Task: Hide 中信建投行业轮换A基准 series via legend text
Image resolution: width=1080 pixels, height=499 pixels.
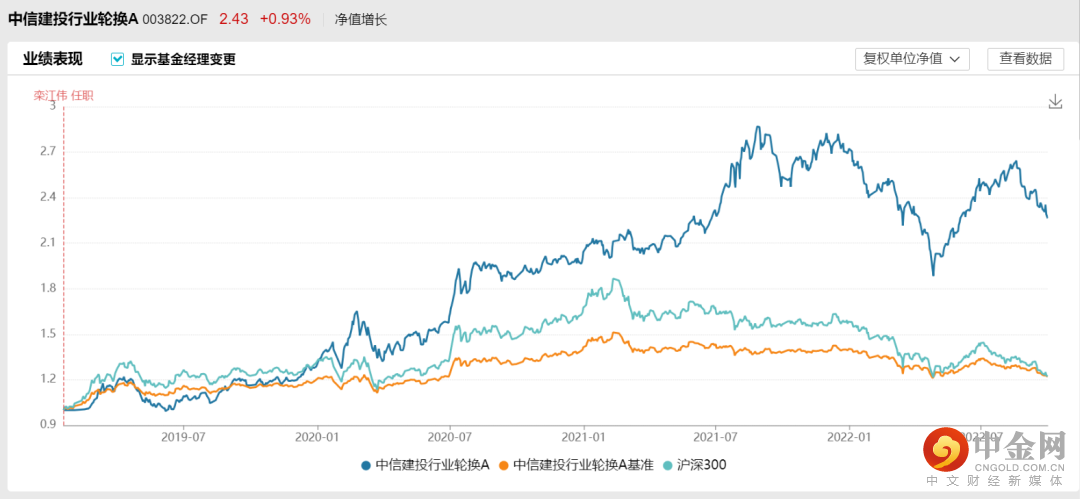Action: click(583, 465)
